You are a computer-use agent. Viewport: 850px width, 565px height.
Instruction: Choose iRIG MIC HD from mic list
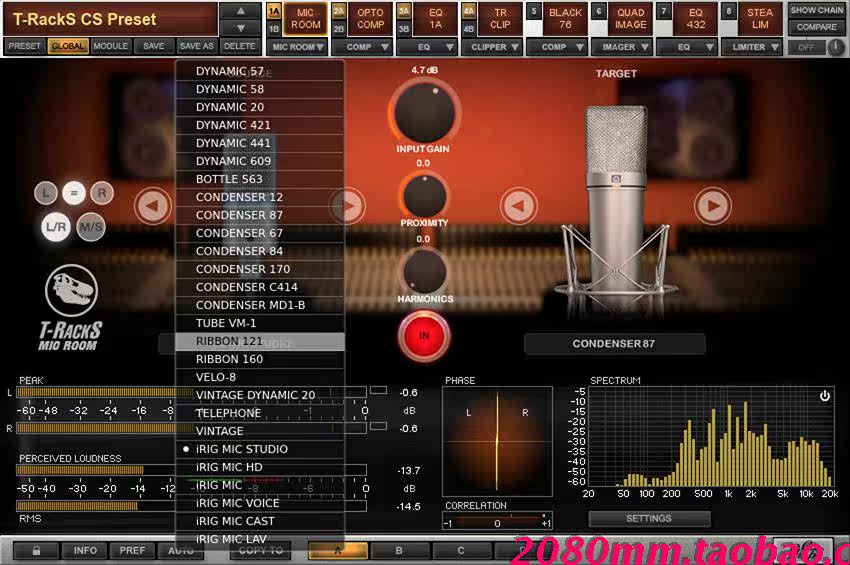tap(260, 467)
